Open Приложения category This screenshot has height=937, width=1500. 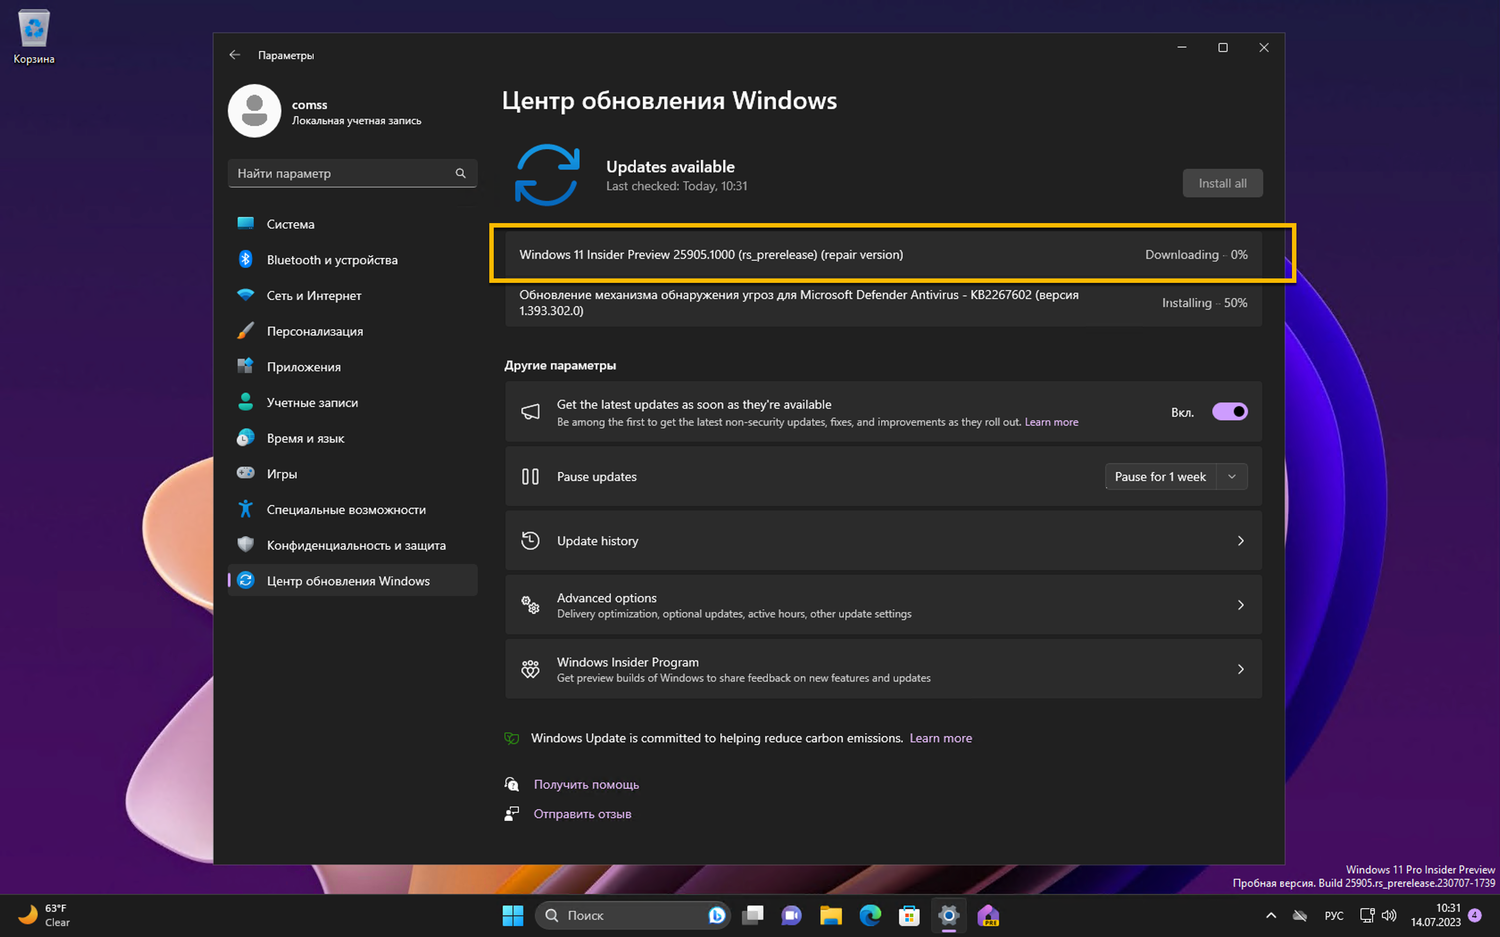click(352, 367)
